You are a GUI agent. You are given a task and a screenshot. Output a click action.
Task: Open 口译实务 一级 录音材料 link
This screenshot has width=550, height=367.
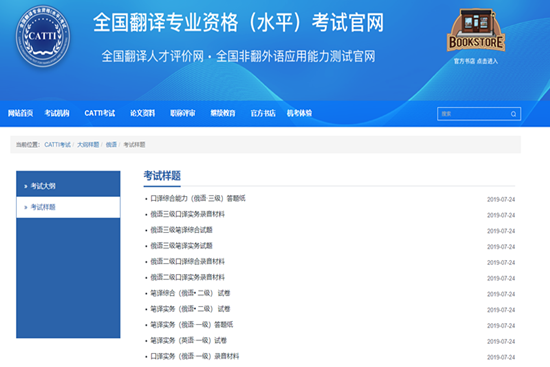coord(195,356)
